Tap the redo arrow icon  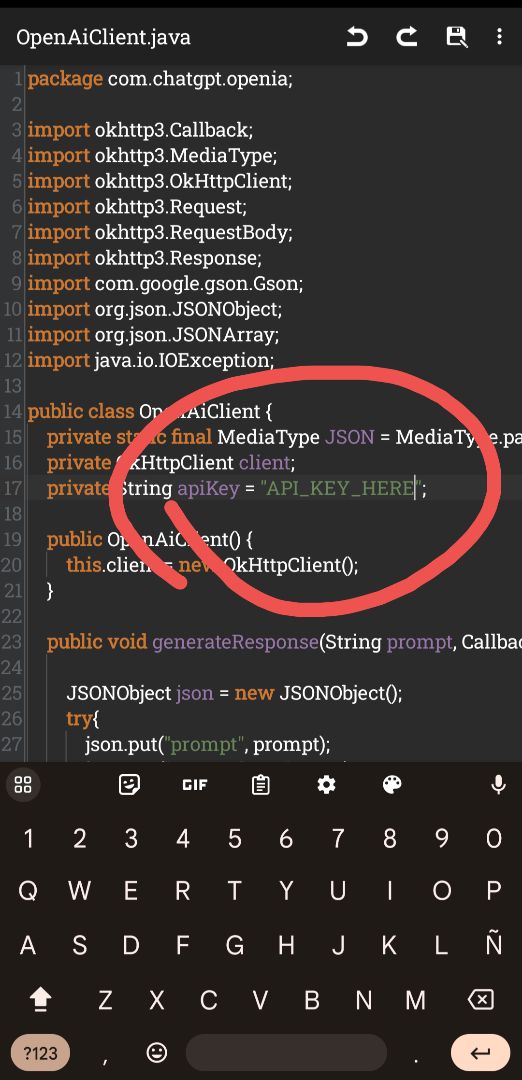point(407,37)
